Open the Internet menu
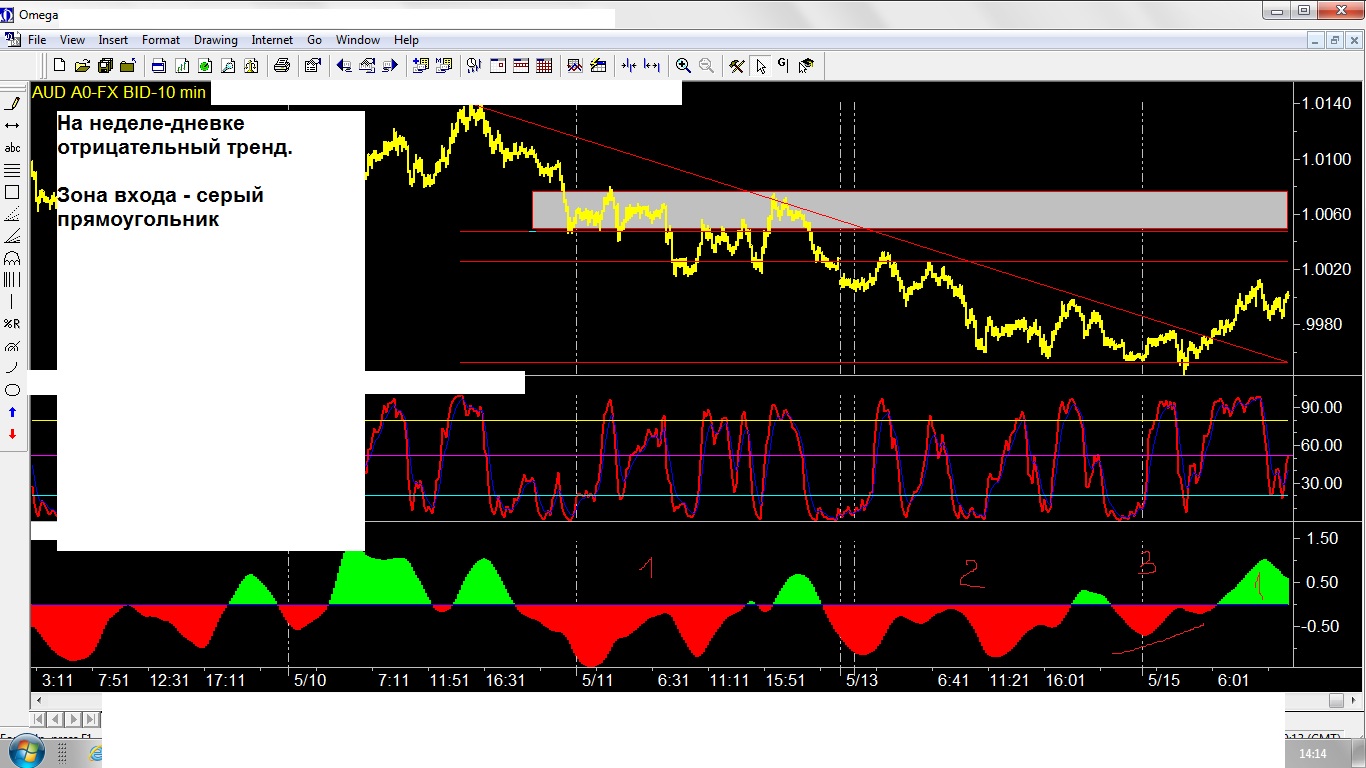This screenshot has width=1366, height=768. coord(272,40)
